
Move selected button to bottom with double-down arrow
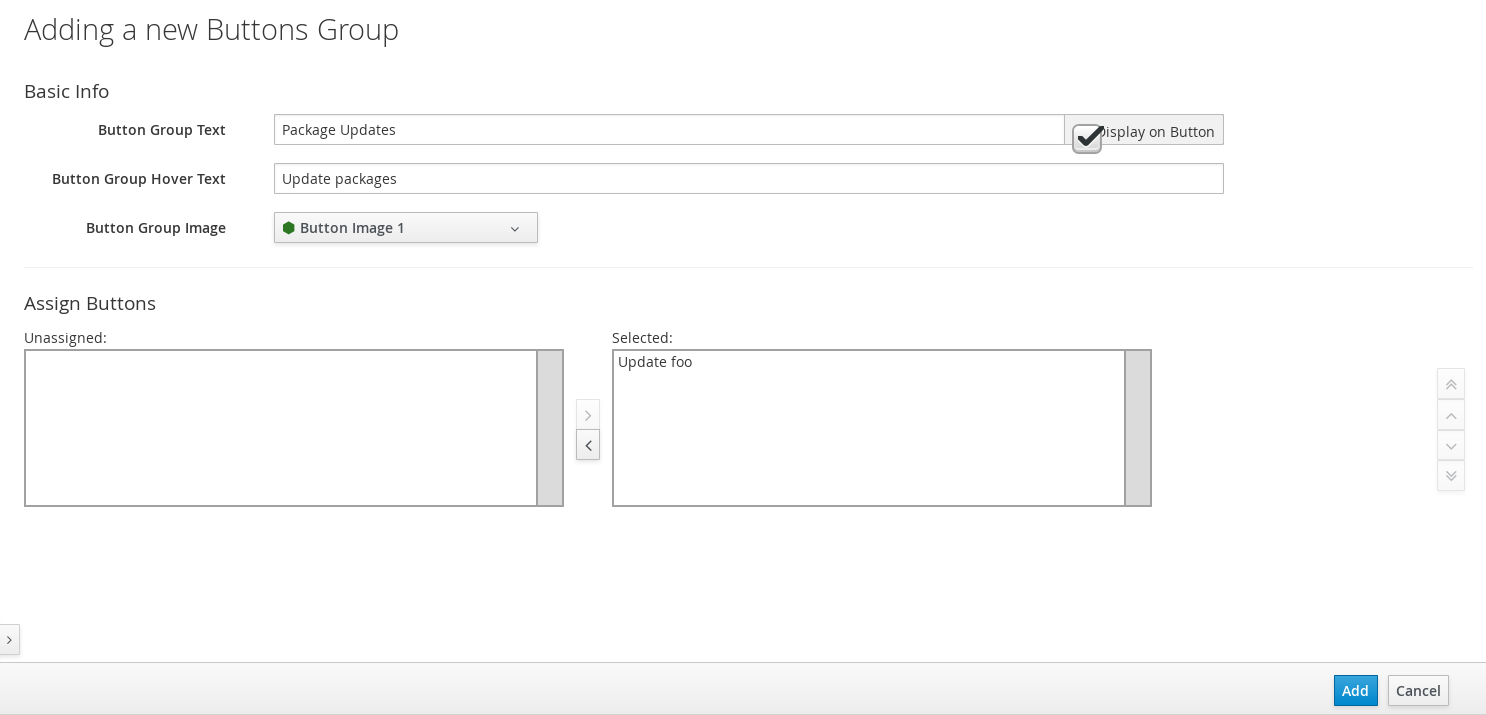click(x=1451, y=475)
